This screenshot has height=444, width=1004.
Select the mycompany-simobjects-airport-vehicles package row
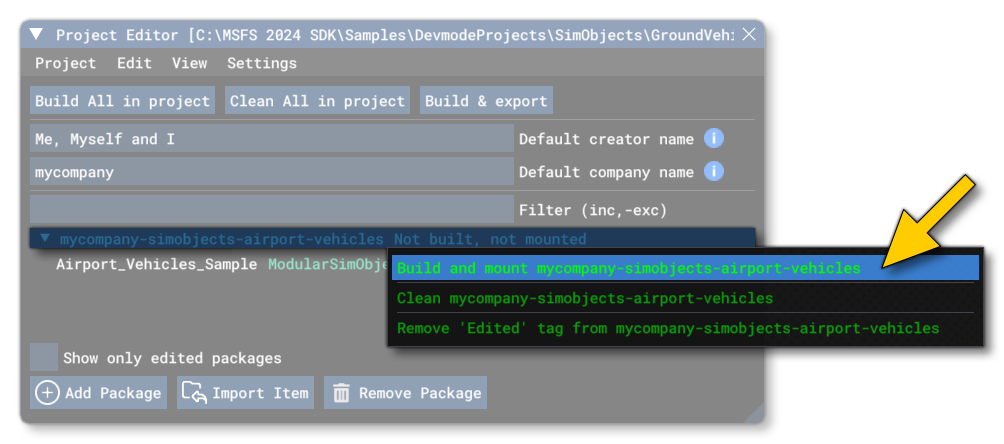393,238
